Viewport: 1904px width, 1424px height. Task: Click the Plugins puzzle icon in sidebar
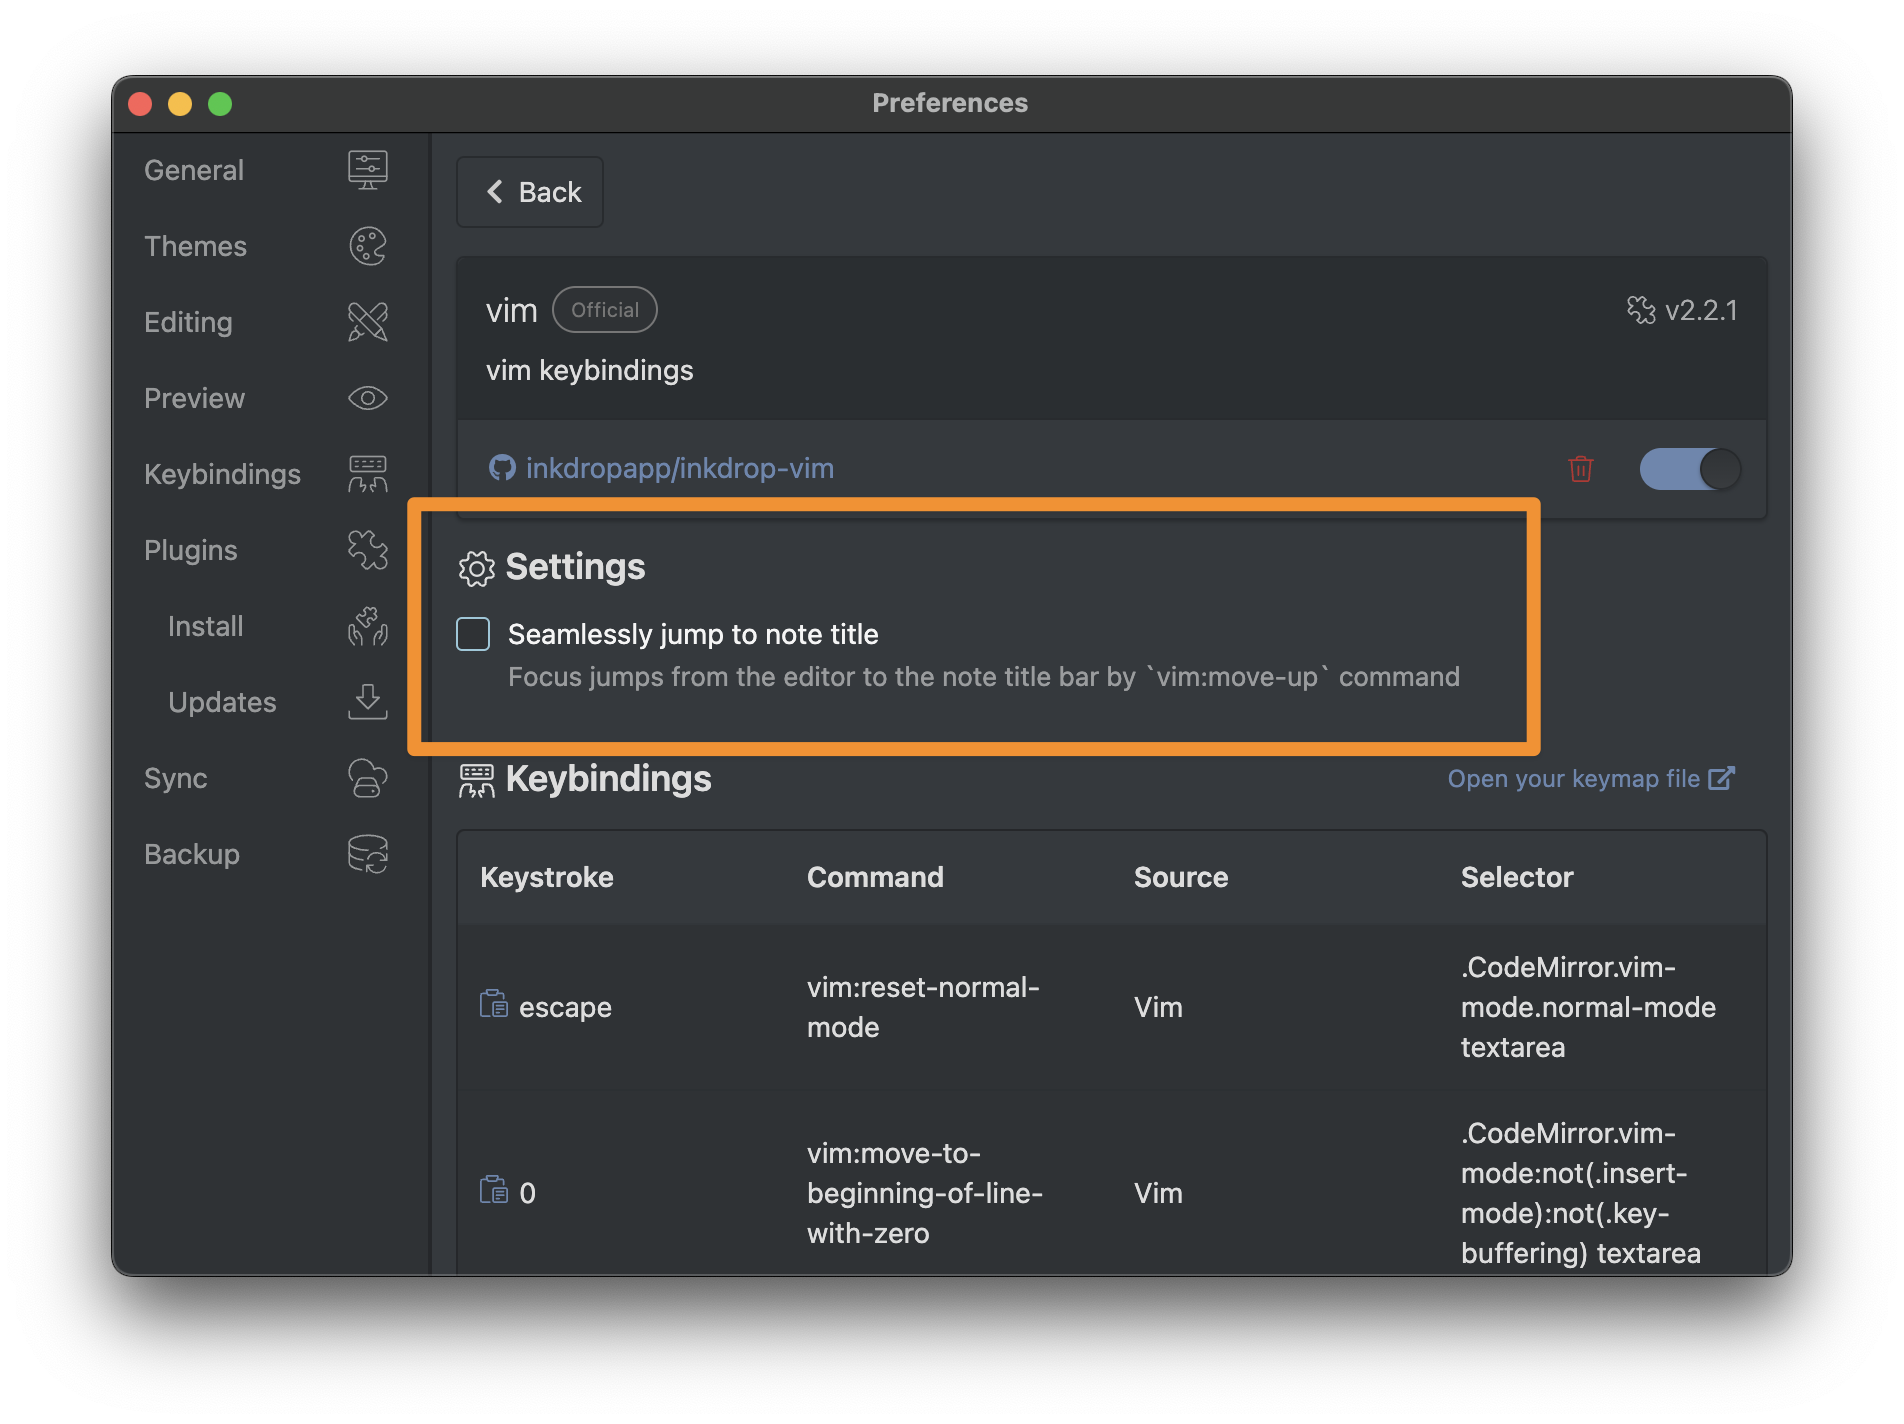[367, 550]
